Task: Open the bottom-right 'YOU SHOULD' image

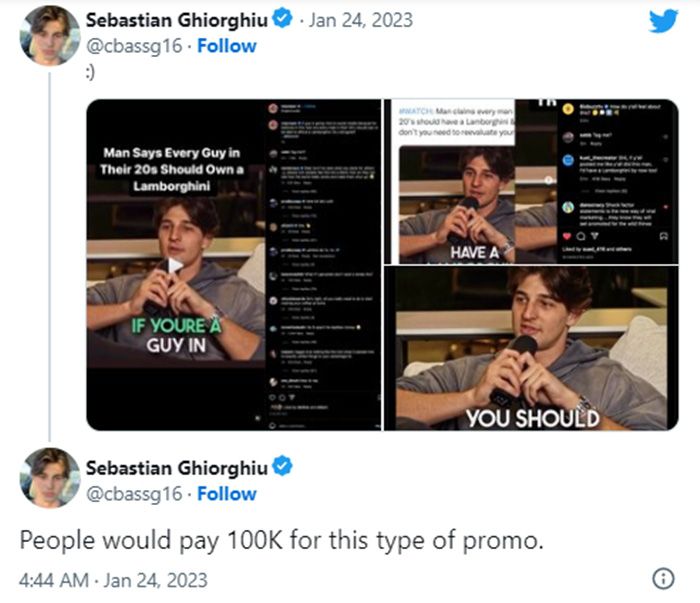Action: point(531,348)
